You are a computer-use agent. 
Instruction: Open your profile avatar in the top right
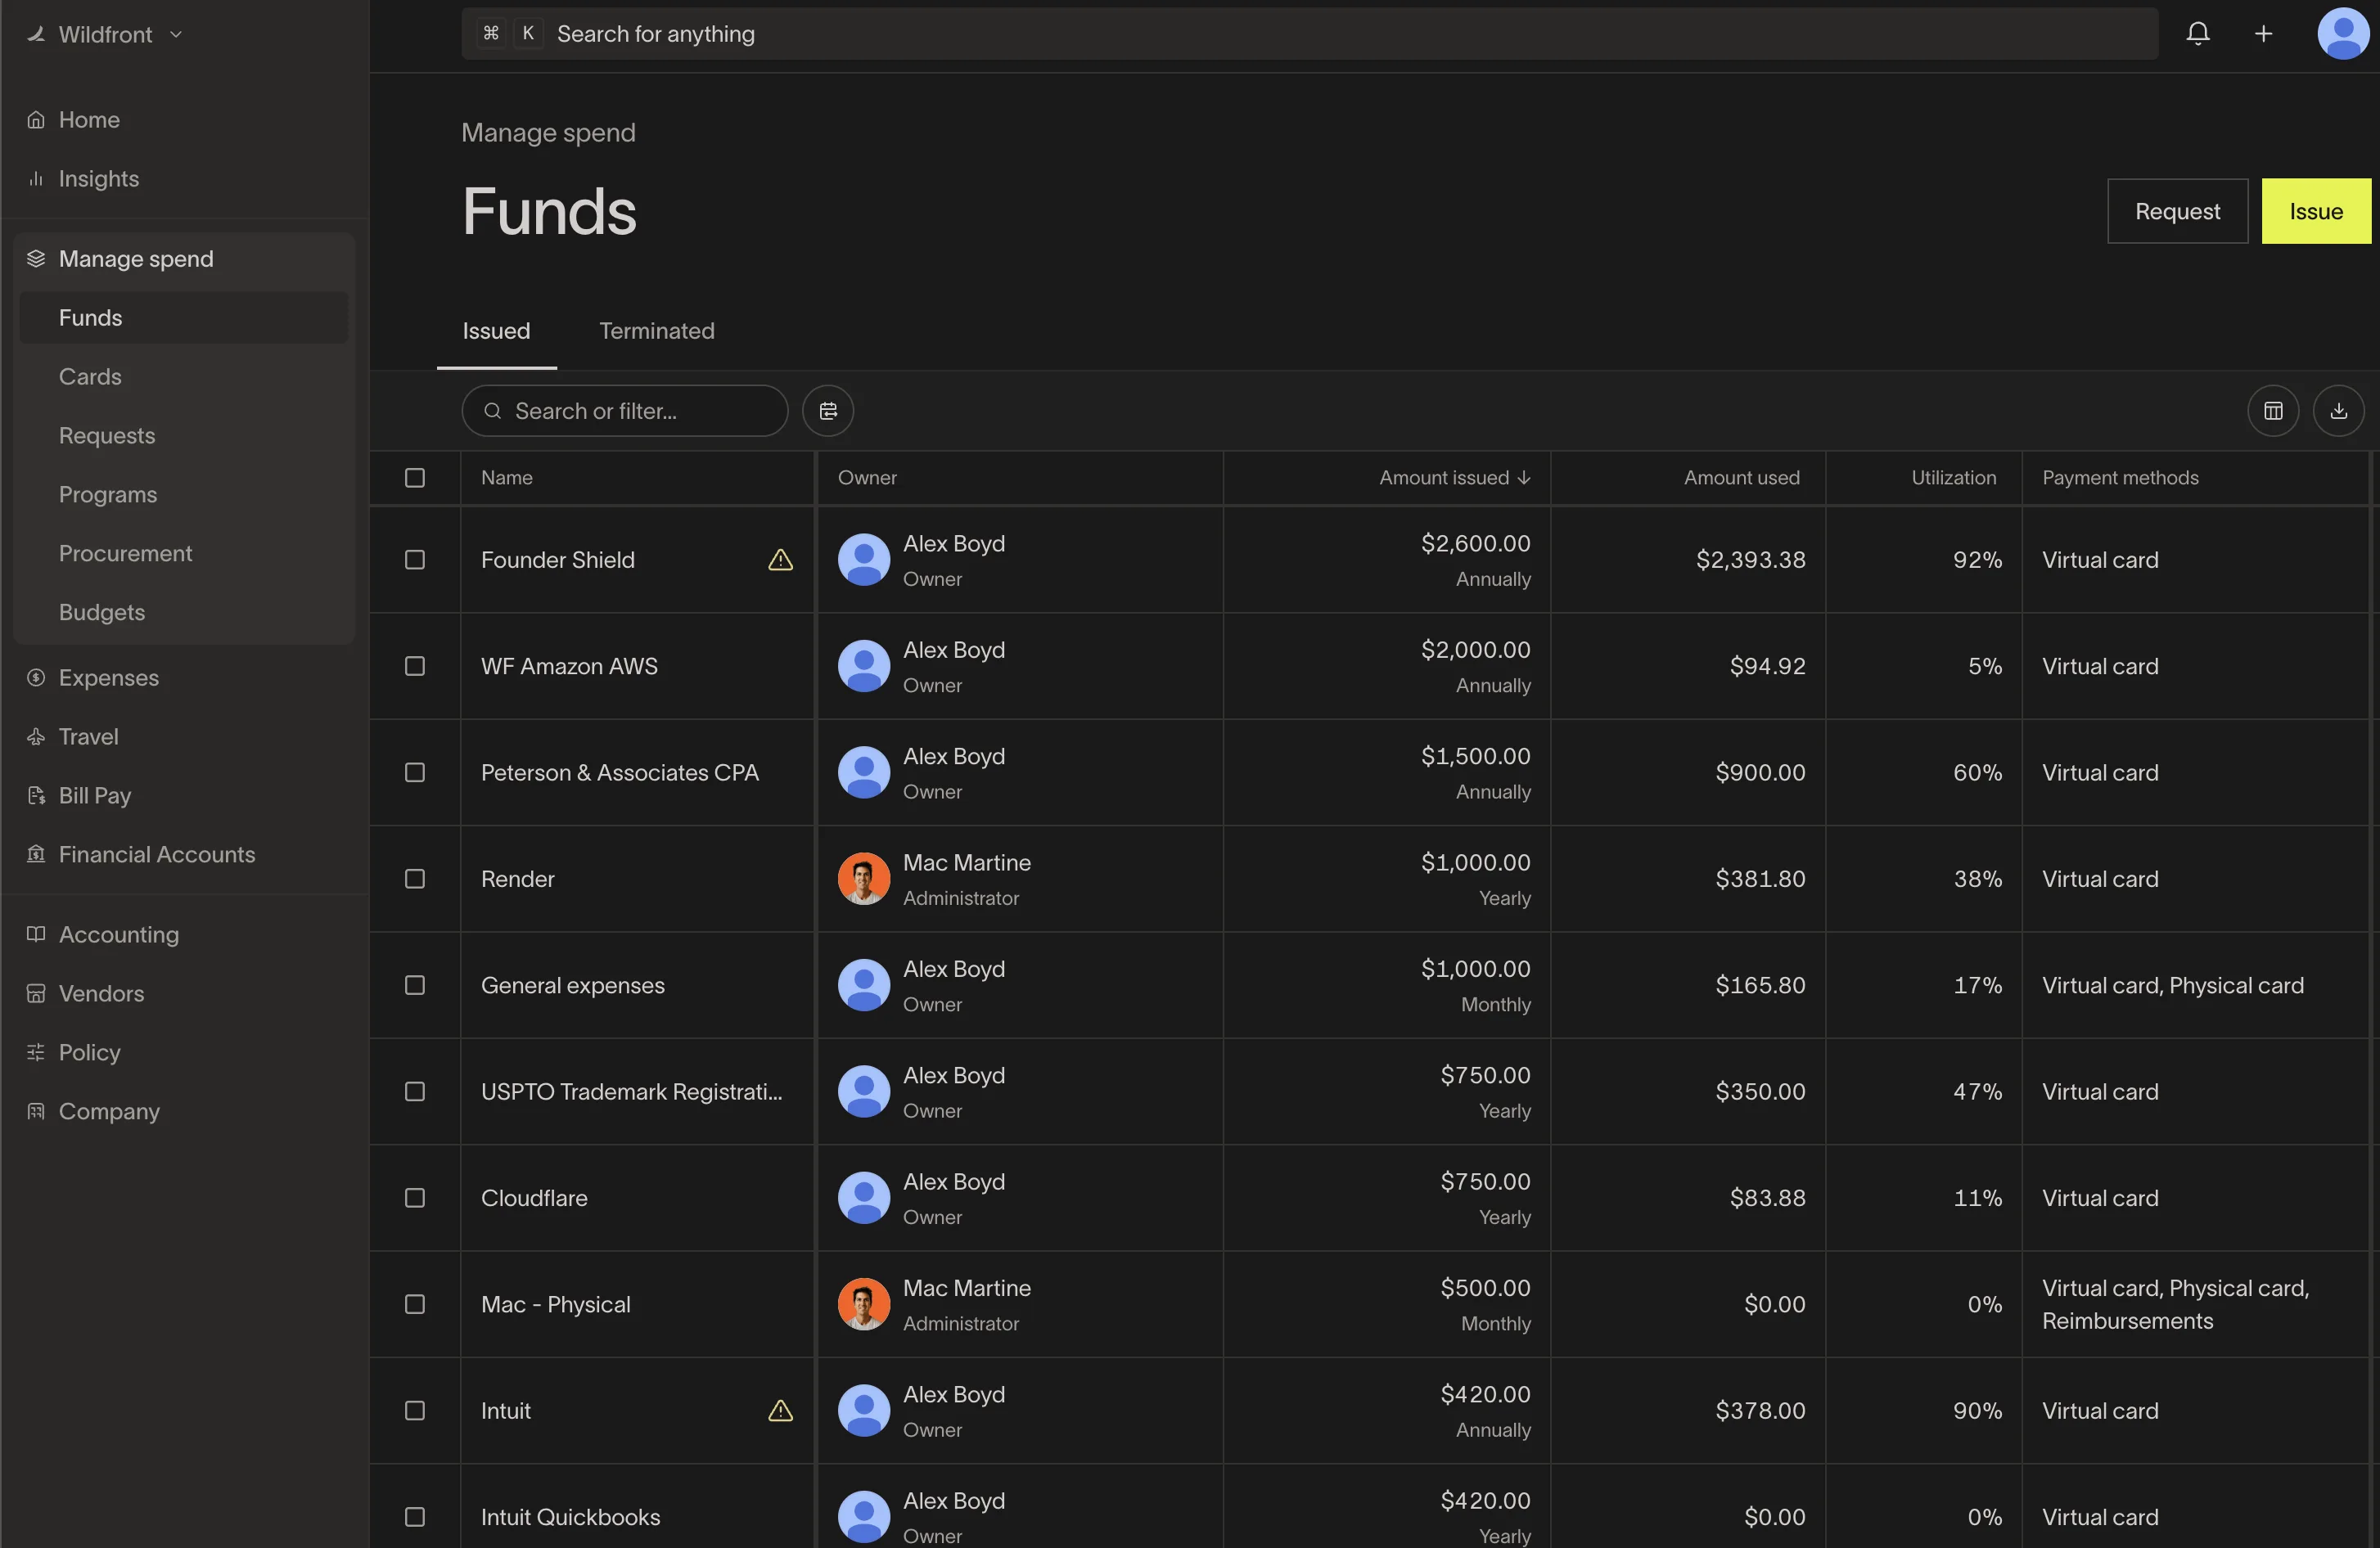[x=2343, y=33]
